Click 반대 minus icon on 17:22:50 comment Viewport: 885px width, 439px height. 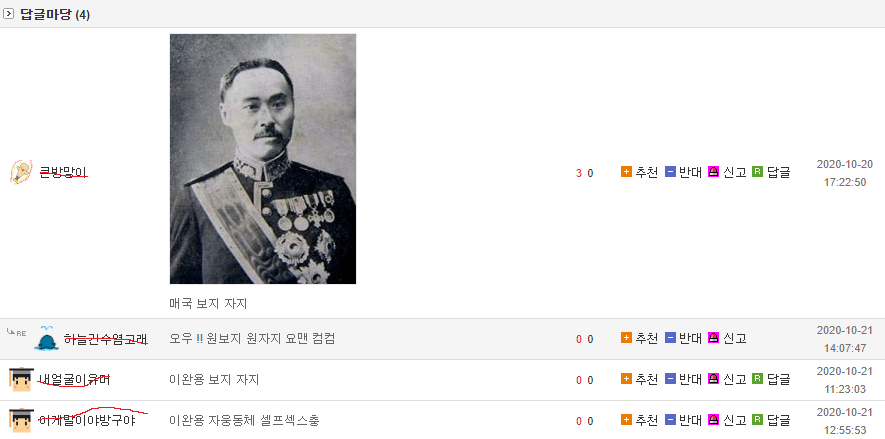(670, 172)
